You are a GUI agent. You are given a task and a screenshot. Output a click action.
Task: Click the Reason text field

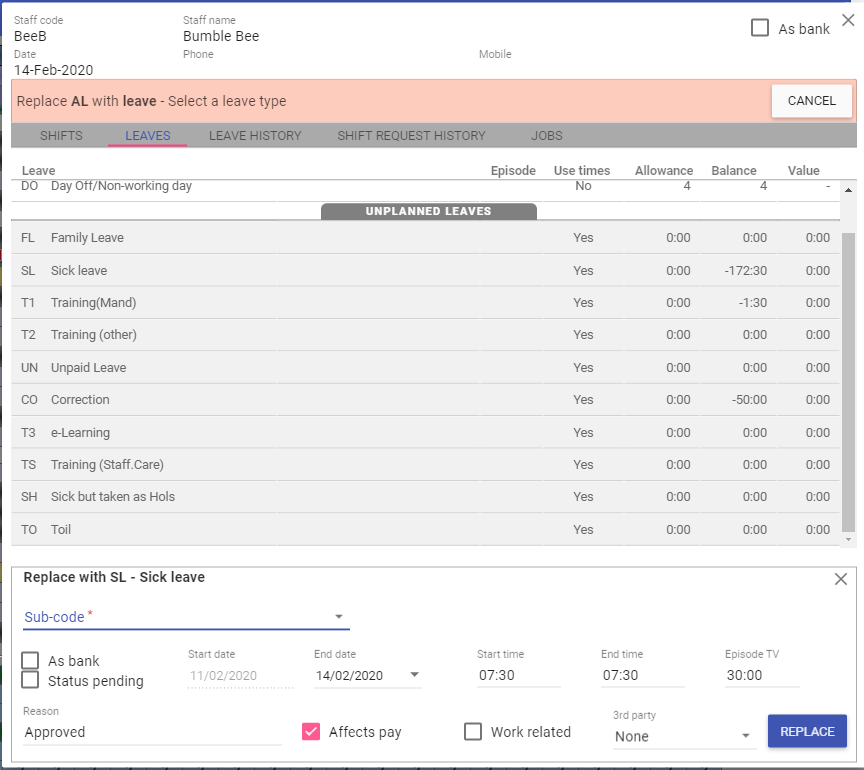[152, 732]
